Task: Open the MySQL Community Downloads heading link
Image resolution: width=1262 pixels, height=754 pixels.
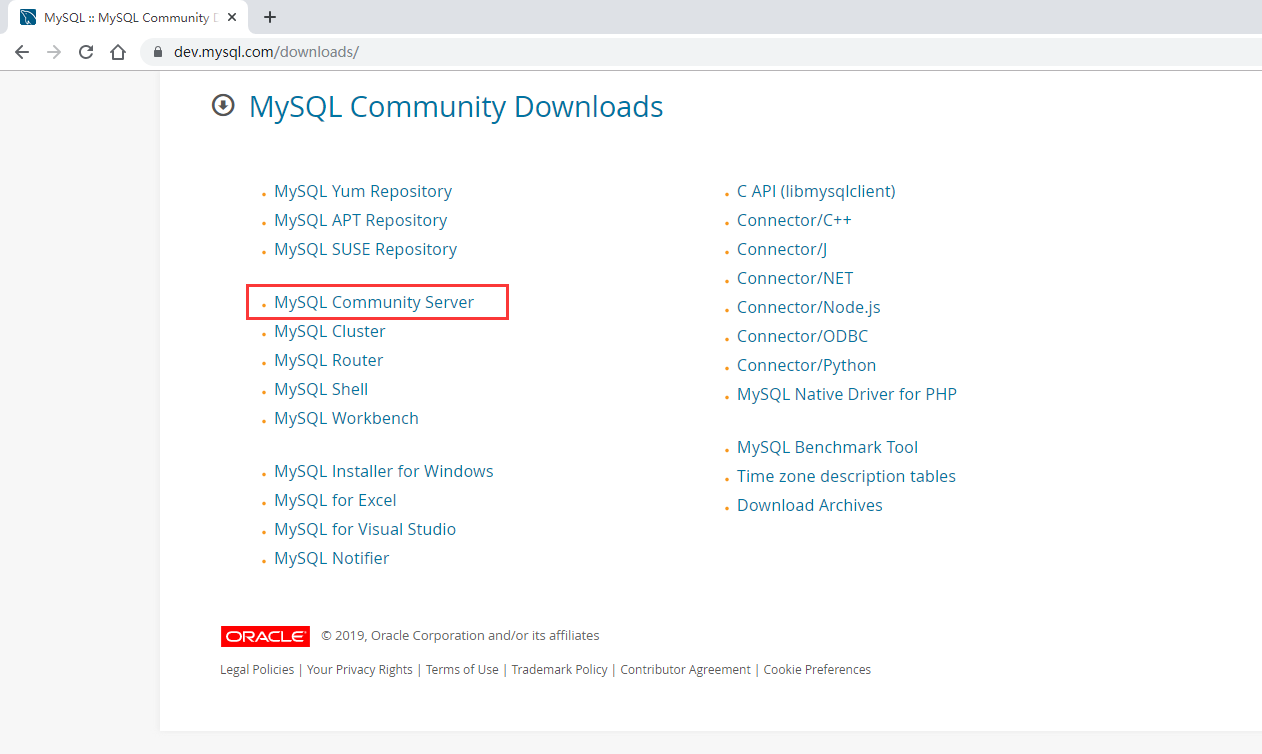Action: pyautogui.click(x=456, y=106)
